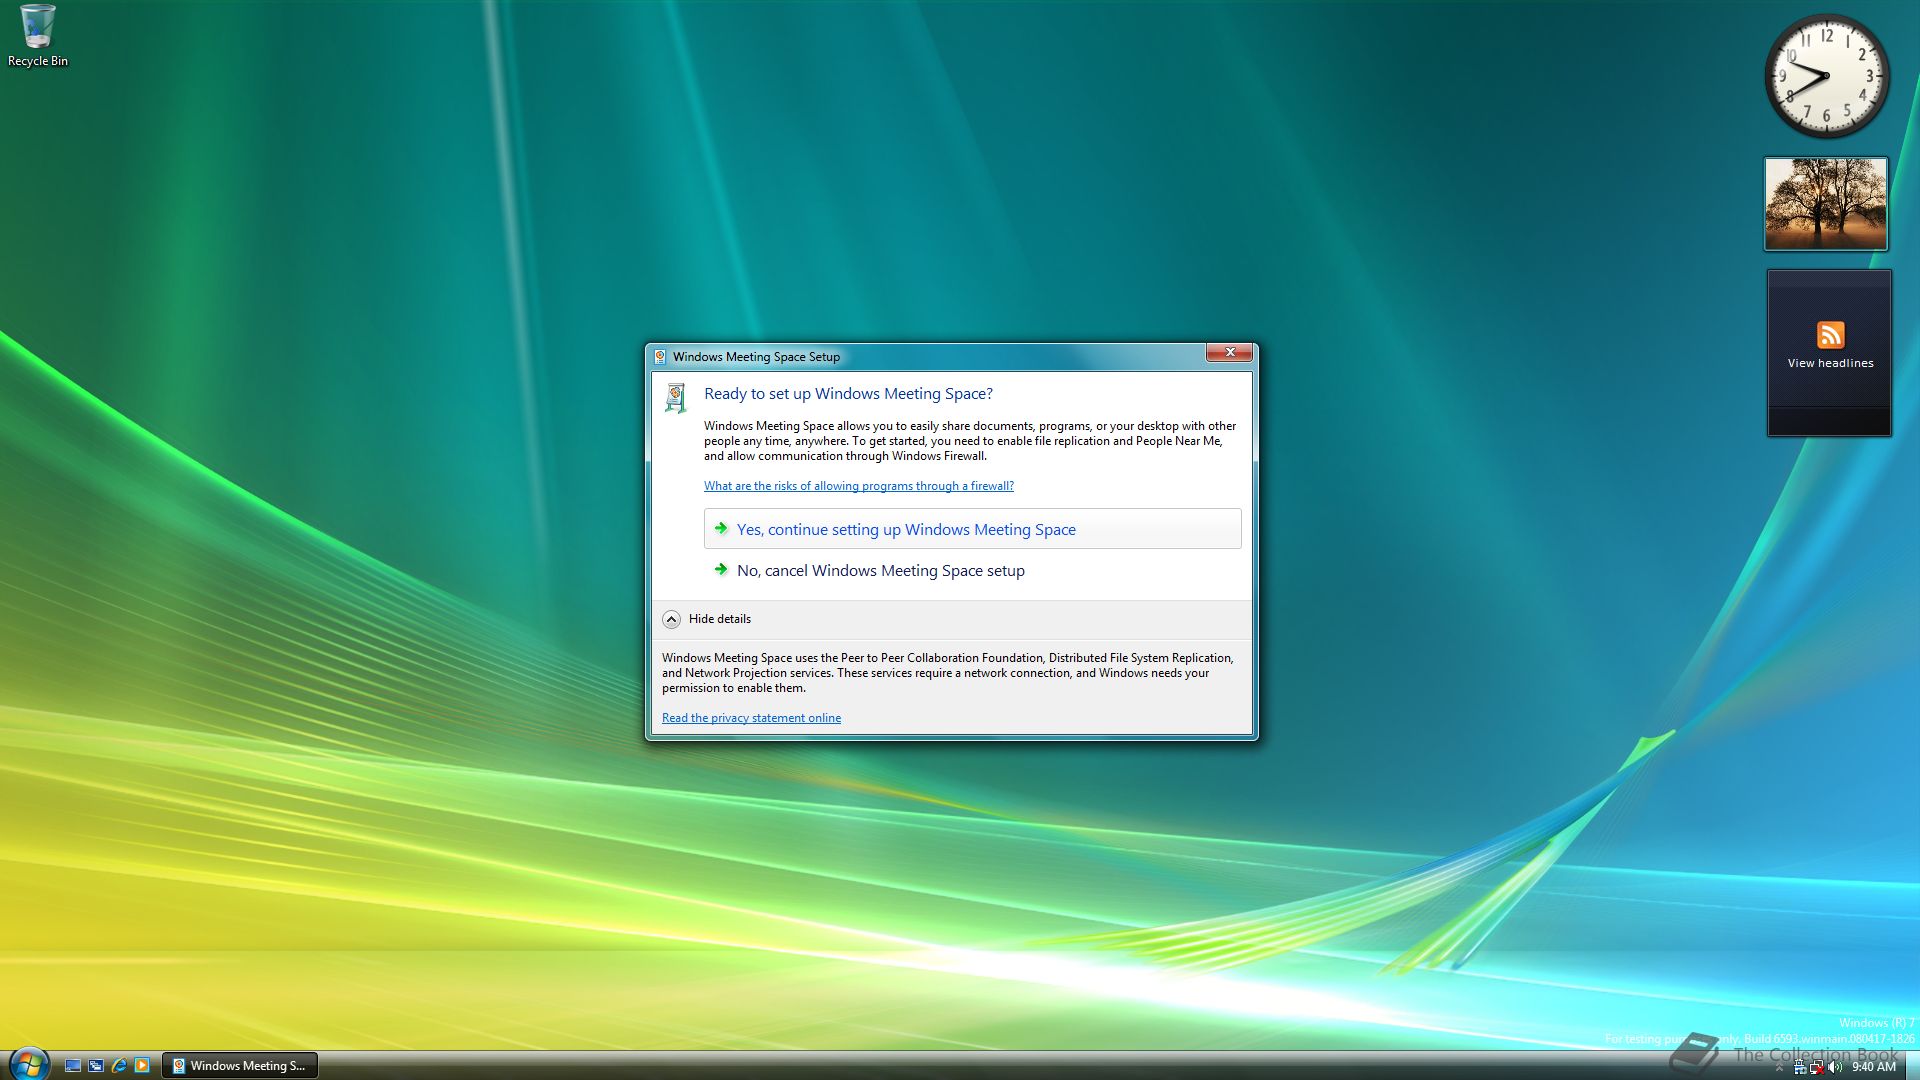Launch Internet Explorer from quick launch
Screen dimensions: 1920x1080
coord(119,1066)
